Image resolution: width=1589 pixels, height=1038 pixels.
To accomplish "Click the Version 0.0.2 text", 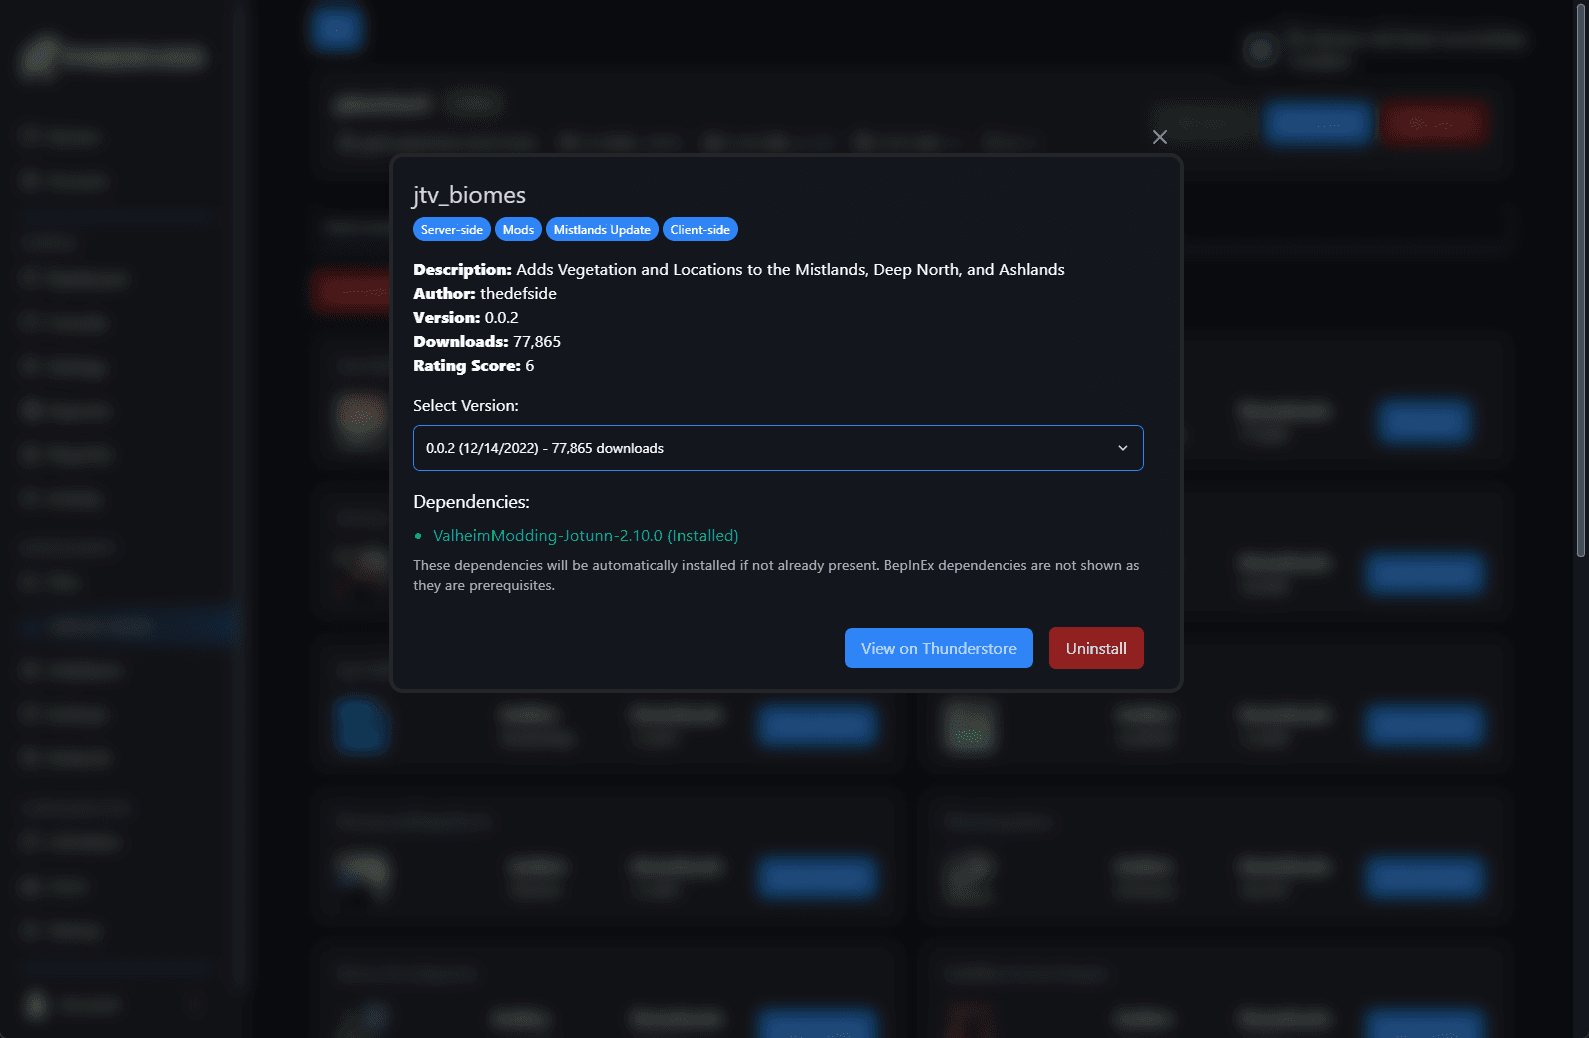I will coord(466,317).
